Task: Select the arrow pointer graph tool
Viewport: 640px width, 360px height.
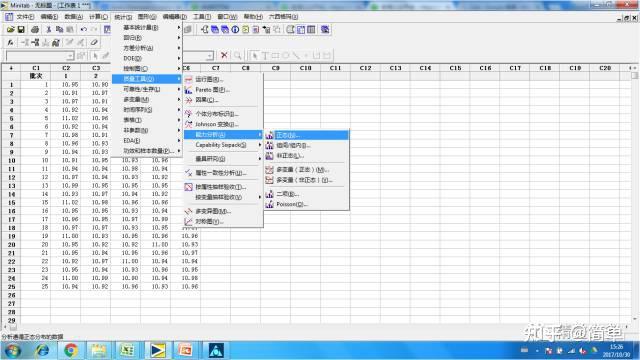Action: tap(255, 55)
